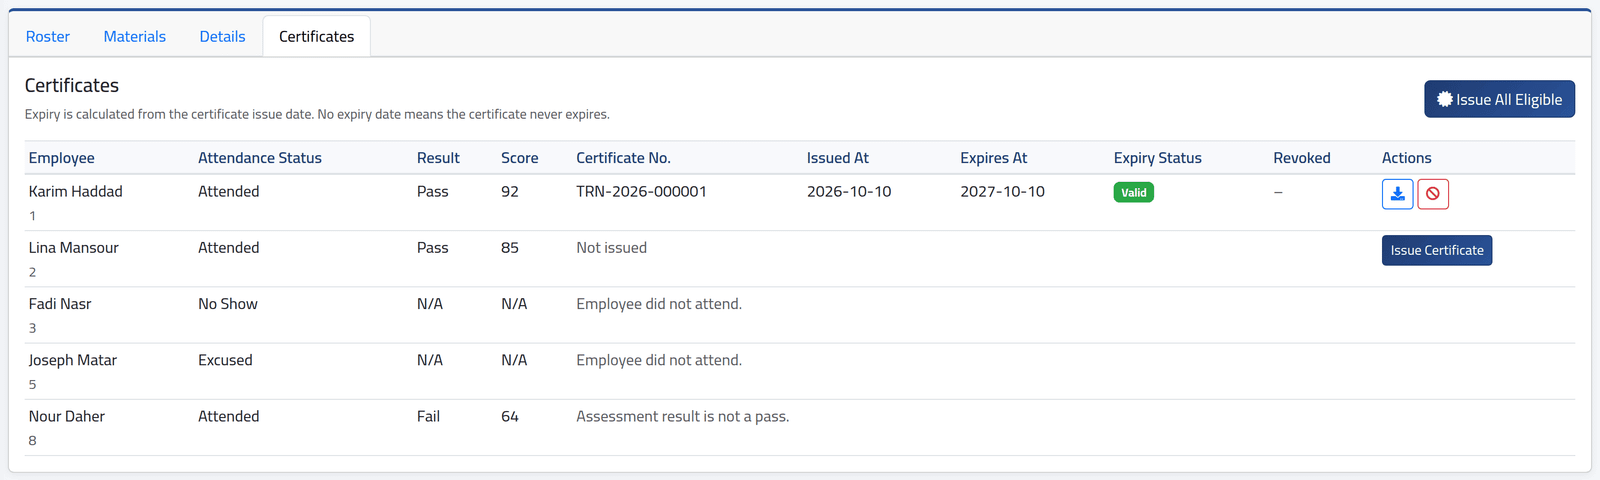The width and height of the screenshot is (1600, 480).
Task: Click Karim Haddad's Attended status
Action: click(229, 191)
